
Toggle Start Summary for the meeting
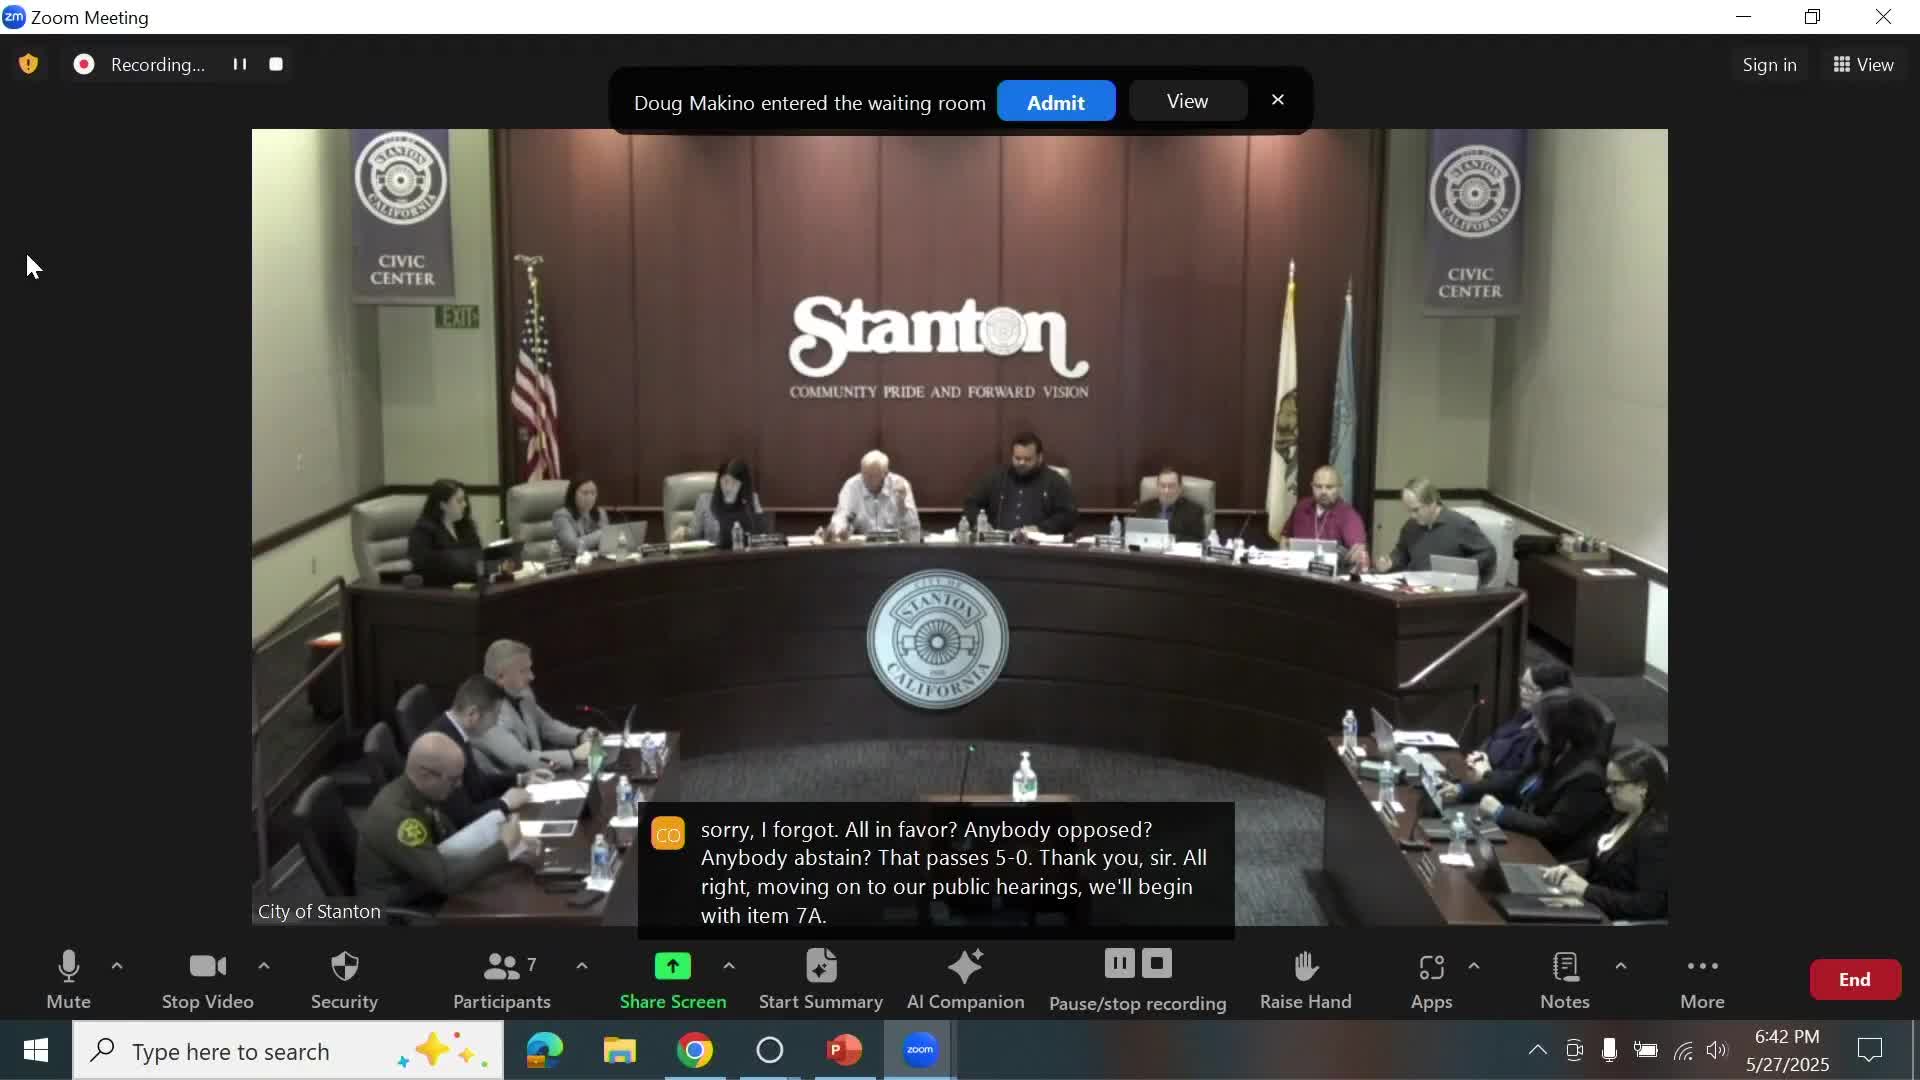(x=820, y=978)
